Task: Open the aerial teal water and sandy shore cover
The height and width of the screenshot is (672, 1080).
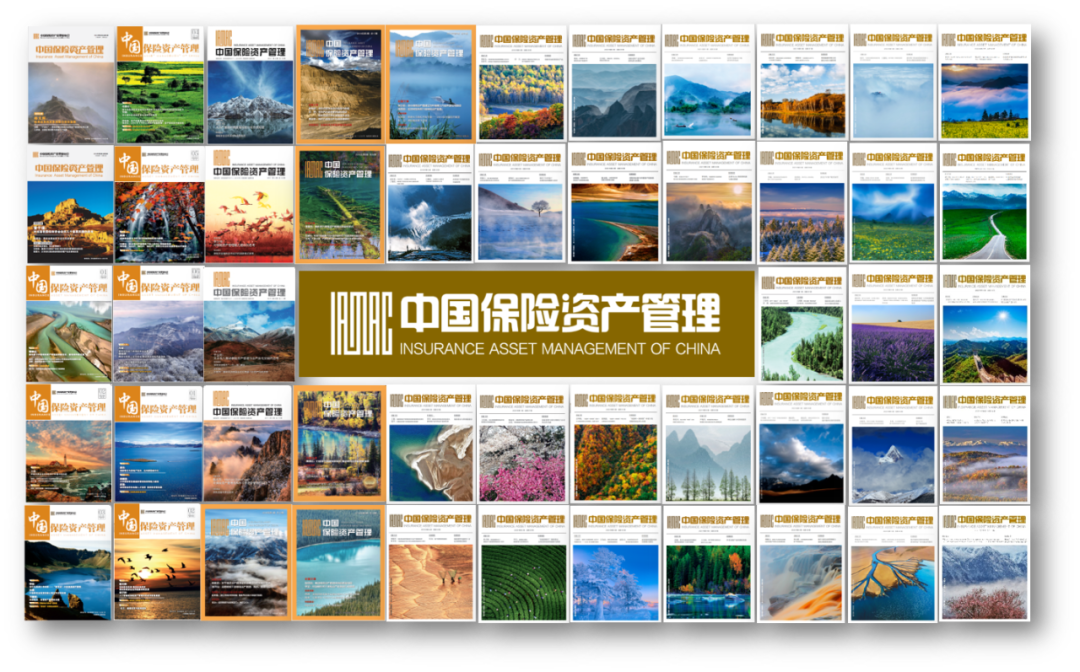Action: [431, 445]
